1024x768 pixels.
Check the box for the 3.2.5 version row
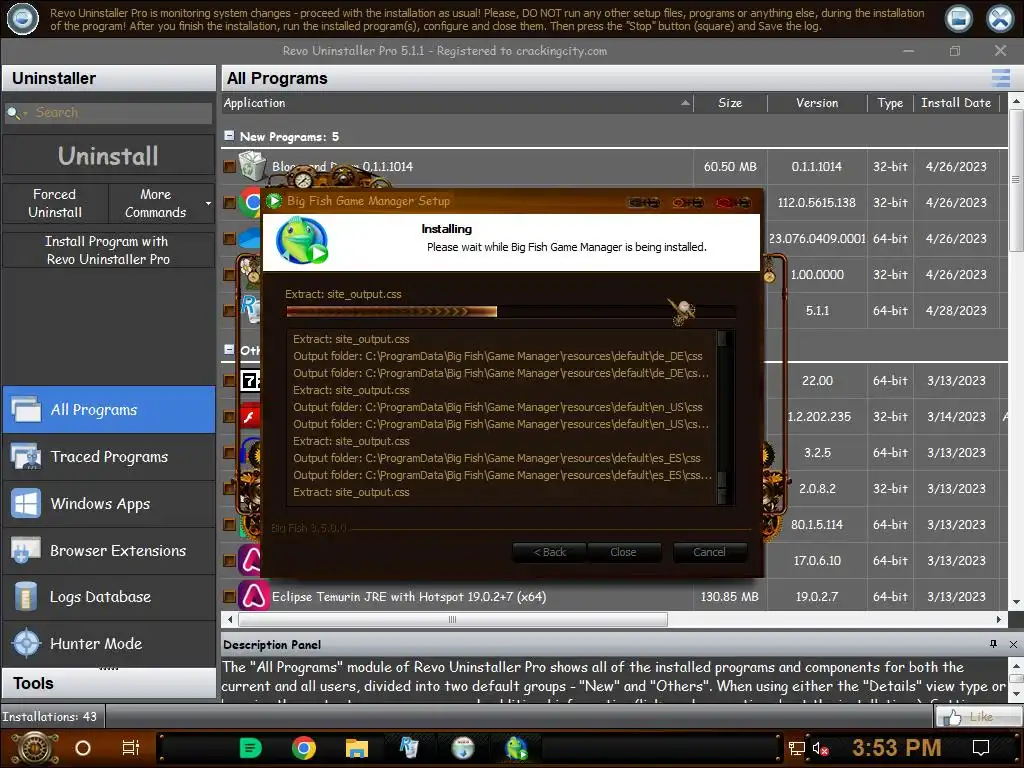click(229, 453)
